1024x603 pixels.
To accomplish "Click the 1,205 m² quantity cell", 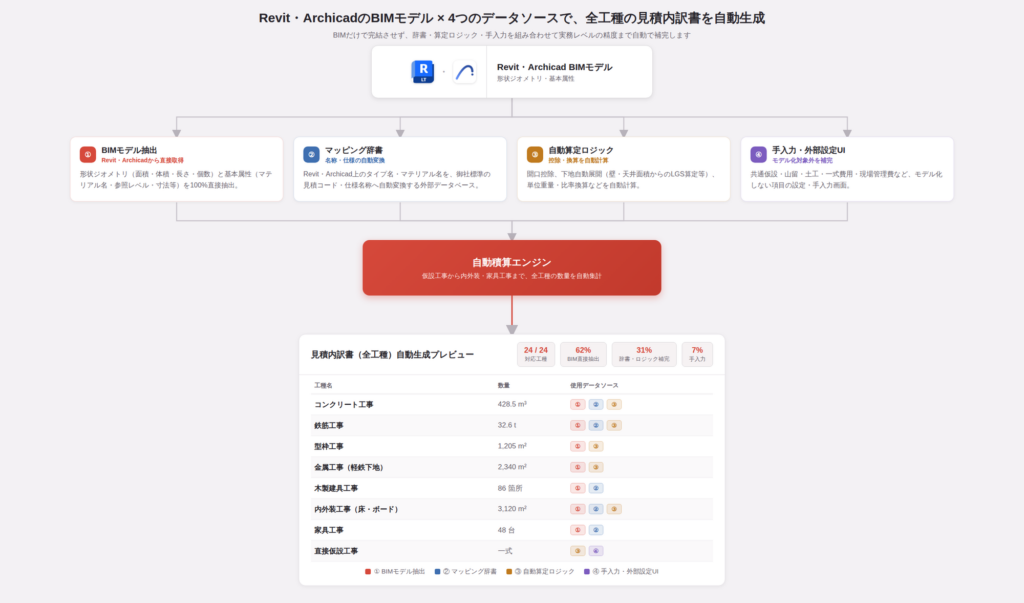I will [x=512, y=446].
